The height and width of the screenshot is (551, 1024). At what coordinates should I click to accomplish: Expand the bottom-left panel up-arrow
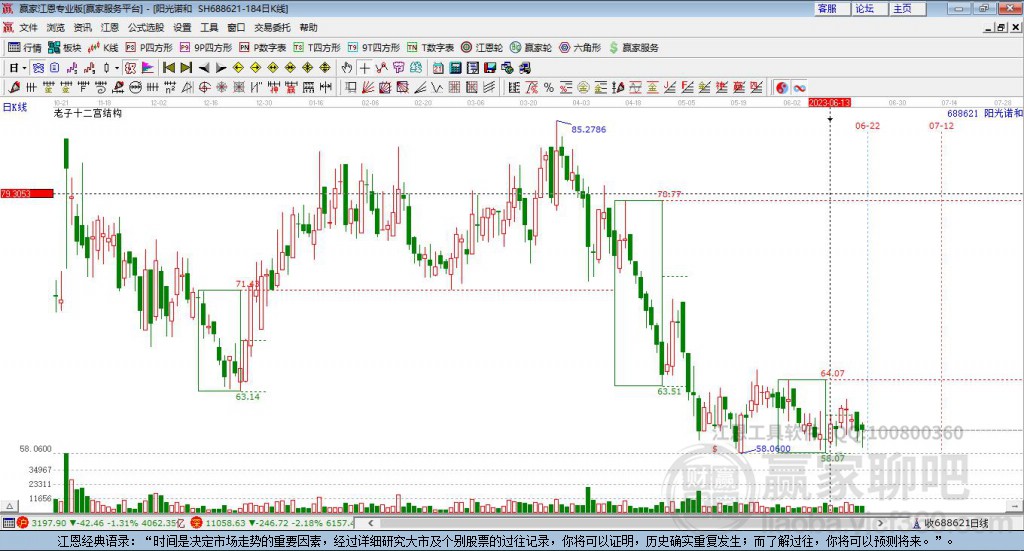pyautogui.click(x=9, y=506)
